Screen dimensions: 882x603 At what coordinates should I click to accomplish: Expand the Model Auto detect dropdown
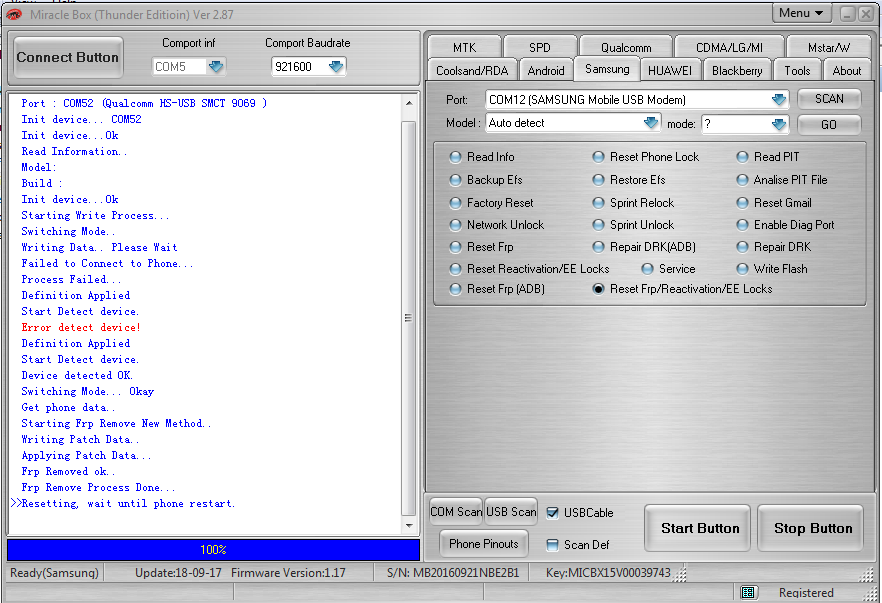click(x=651, y=123)
